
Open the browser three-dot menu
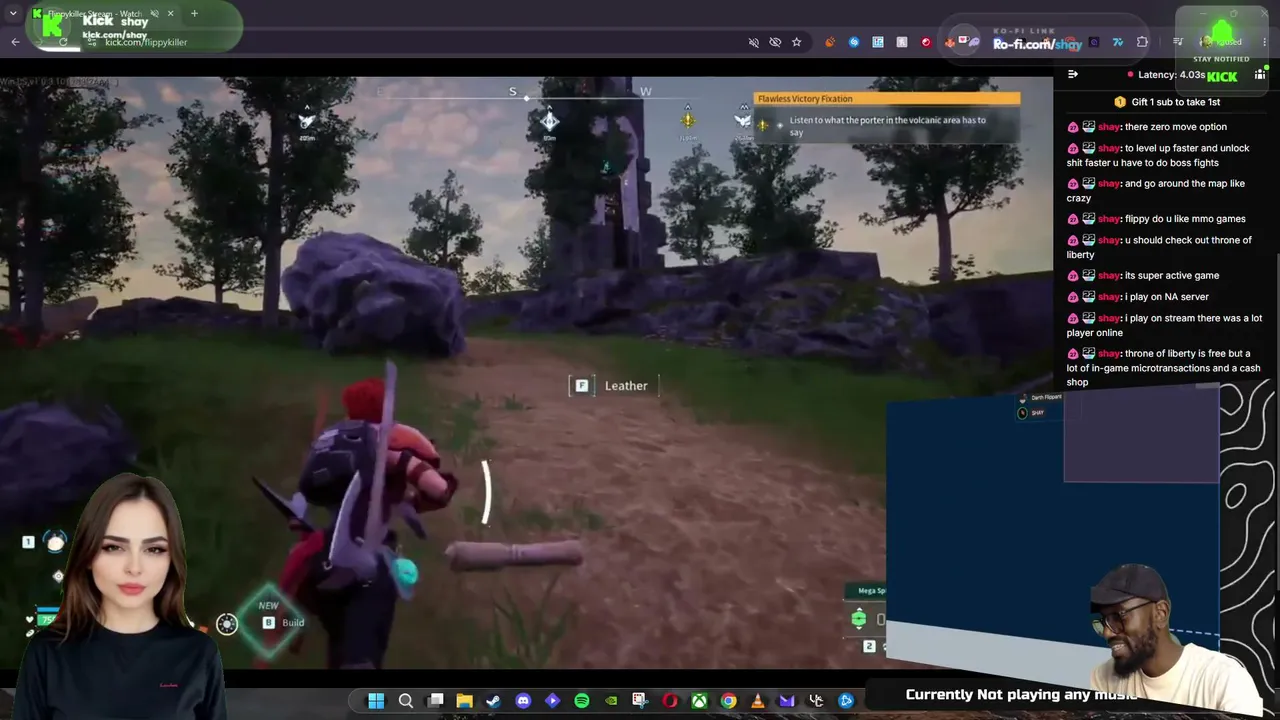click(x=1265, y=42)
